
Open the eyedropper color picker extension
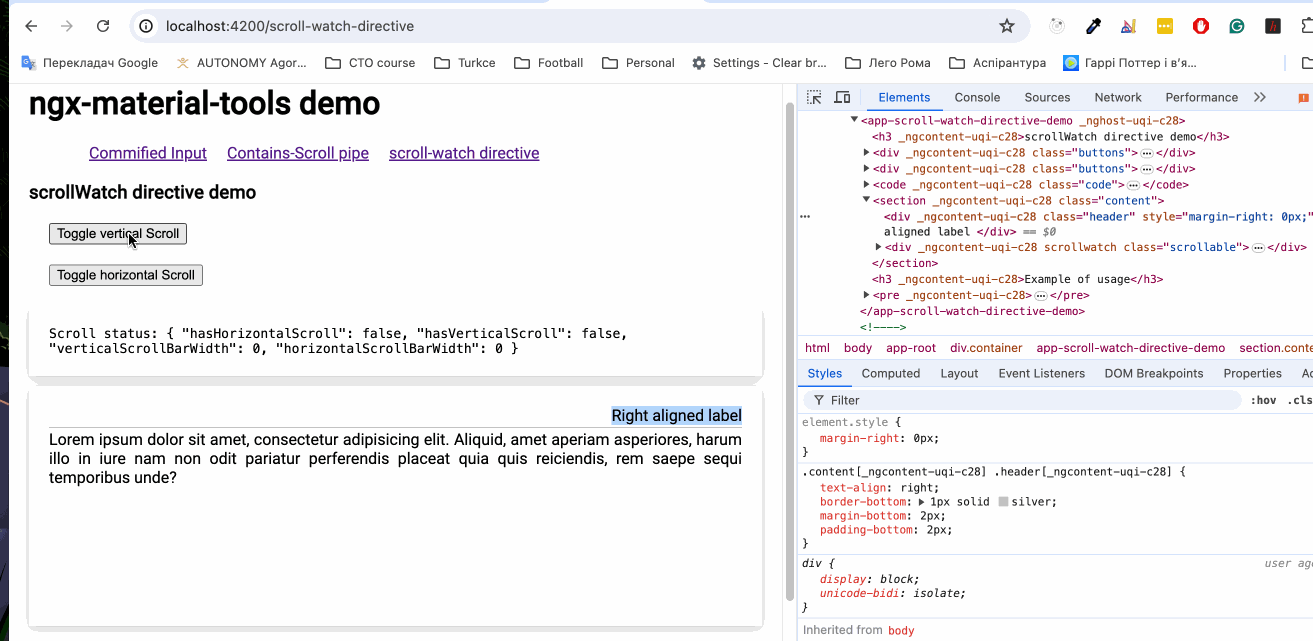click(x=1094, y=26)
